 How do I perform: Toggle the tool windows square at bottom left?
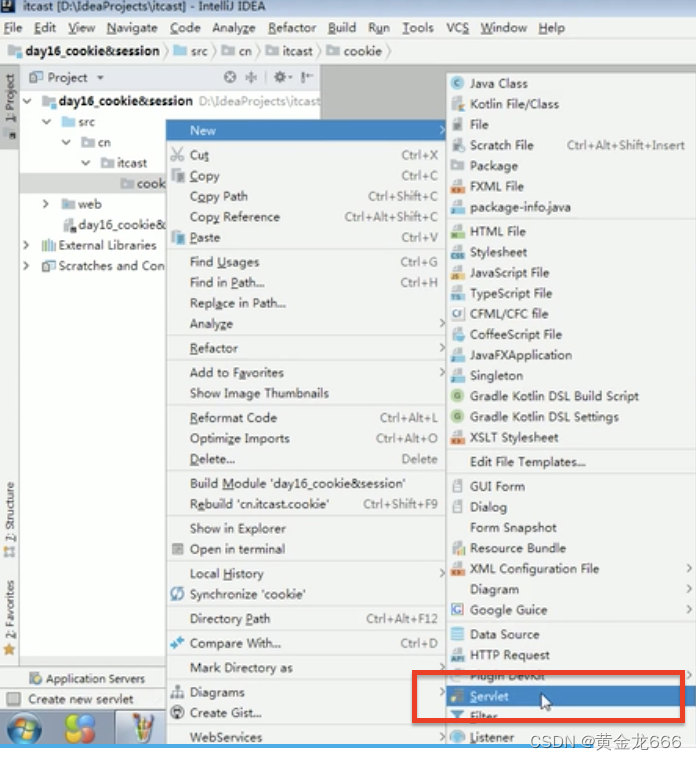(x=14, y=699)
